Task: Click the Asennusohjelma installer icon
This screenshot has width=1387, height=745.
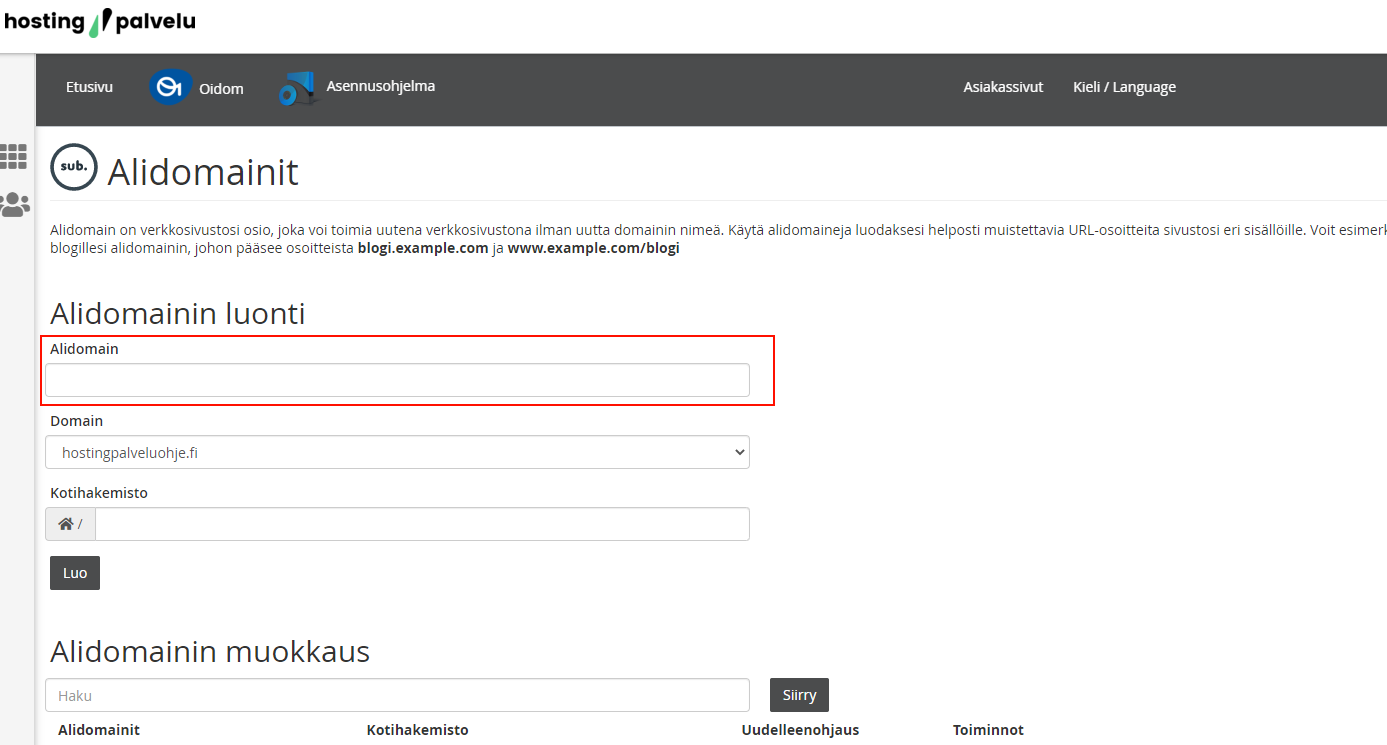Action: pyautogui.click(x=297, y=89)
